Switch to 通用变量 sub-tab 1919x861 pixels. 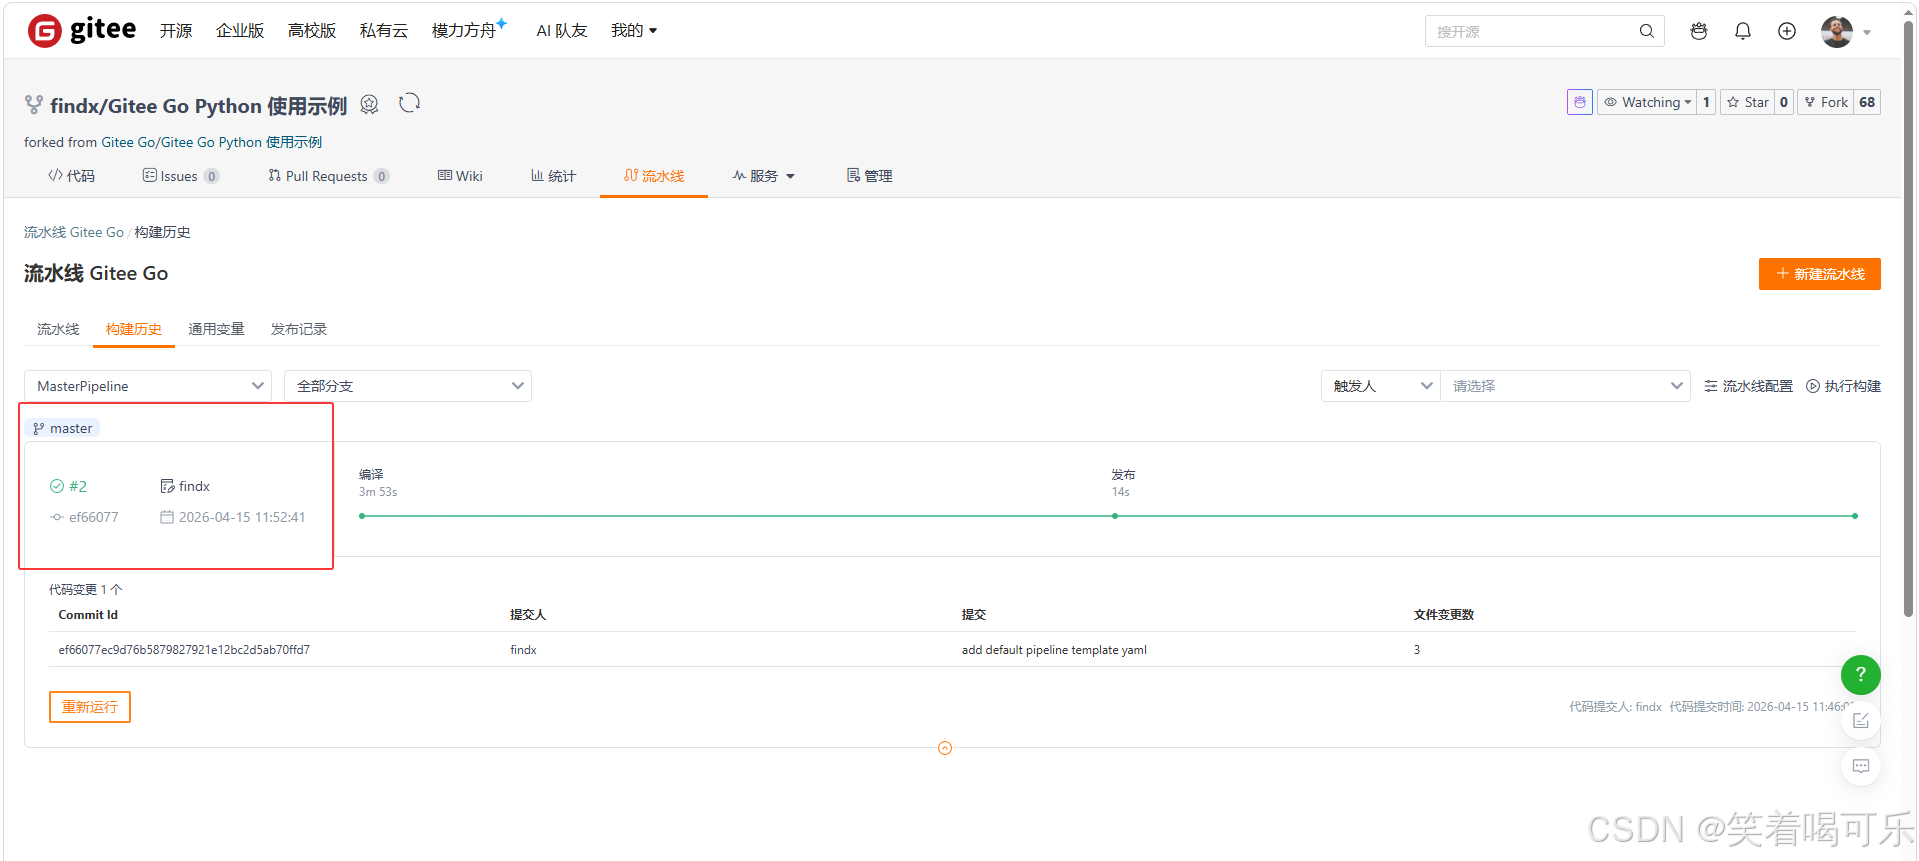point(216,329)
